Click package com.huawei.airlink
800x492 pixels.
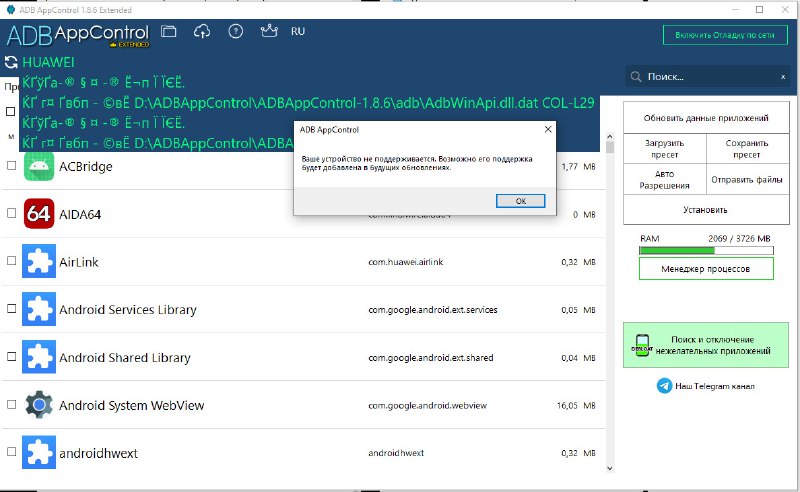pyautogui.click(x=406, y=262)
